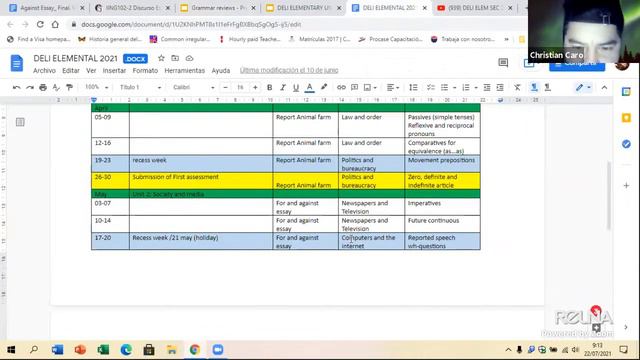The height and width of the screenshot is (360, 640).
Task: Expand bulleted list style dropdown arrow
Action: (454, 88)
